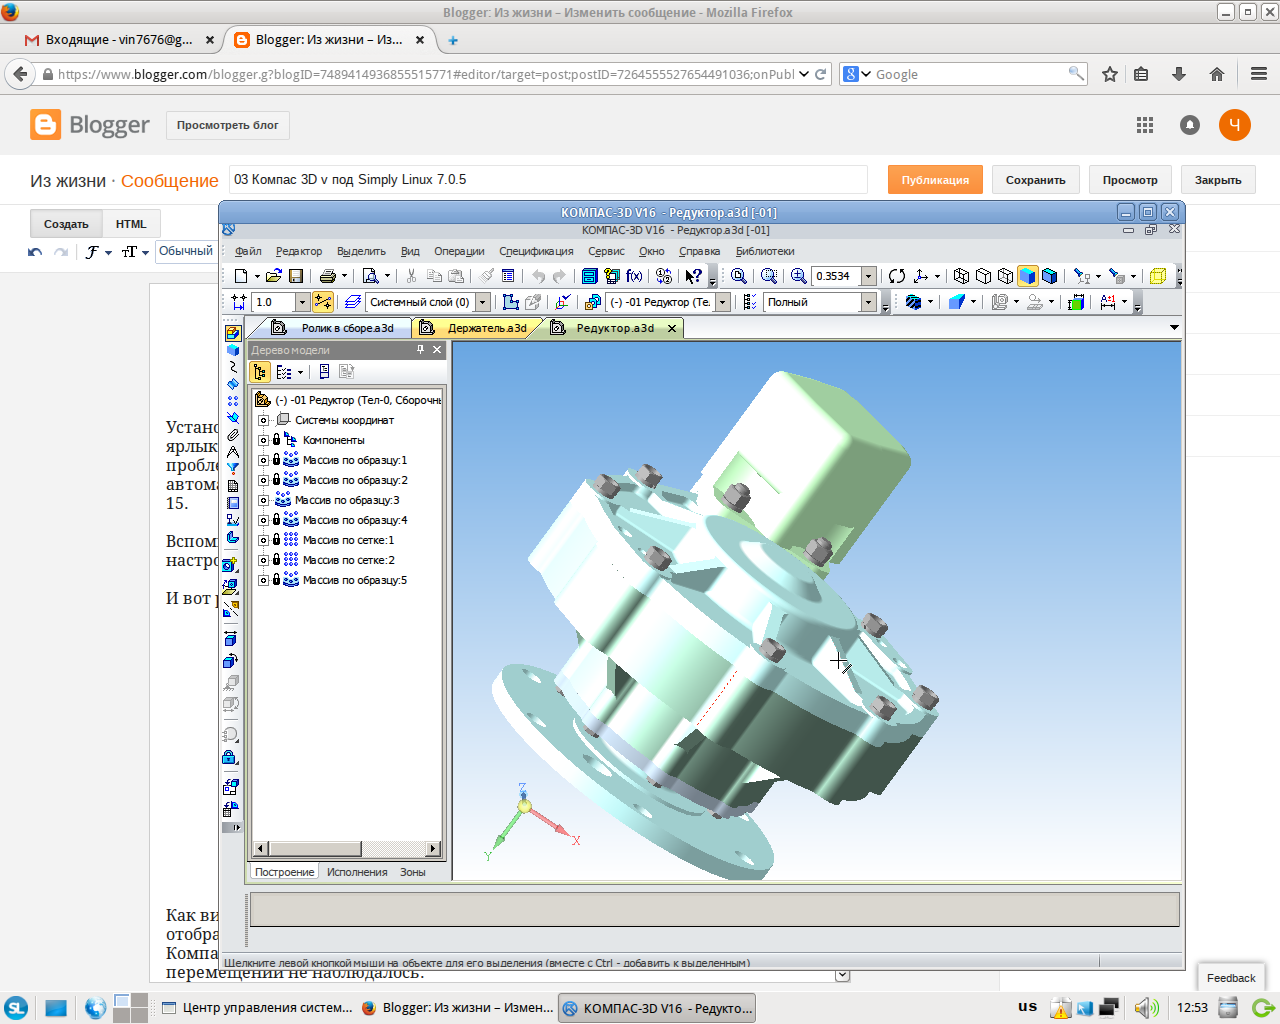Click Просмотреть блог button
The image size is (1280, 1024).
(228, 125)
